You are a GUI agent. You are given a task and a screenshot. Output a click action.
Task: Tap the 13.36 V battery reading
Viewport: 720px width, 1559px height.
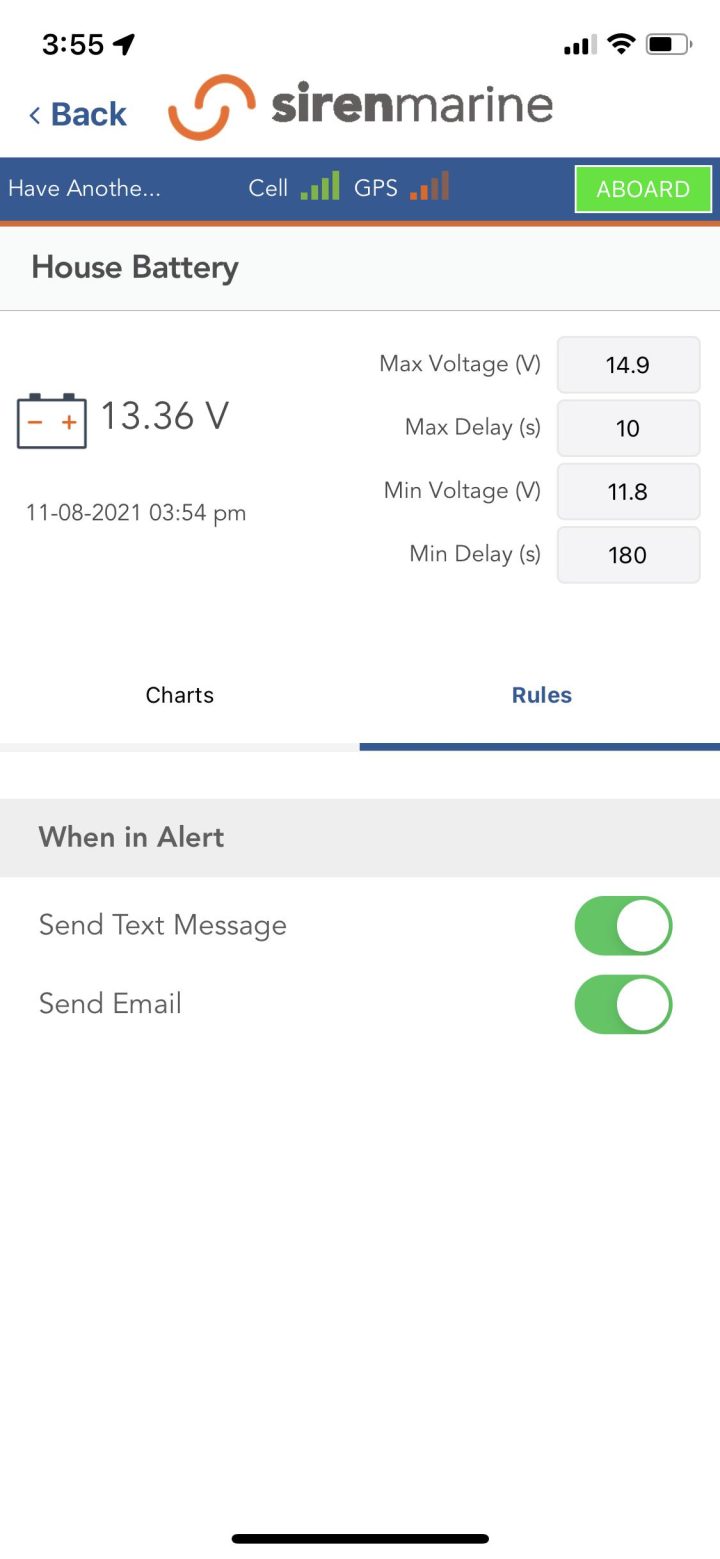click(165, 416)
